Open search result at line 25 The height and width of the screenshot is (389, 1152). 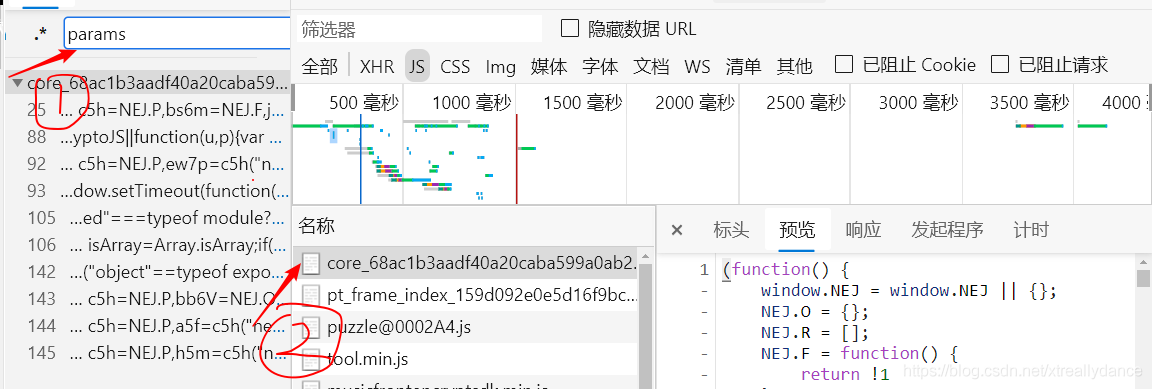pyautogui.click(x=147, y=110)
